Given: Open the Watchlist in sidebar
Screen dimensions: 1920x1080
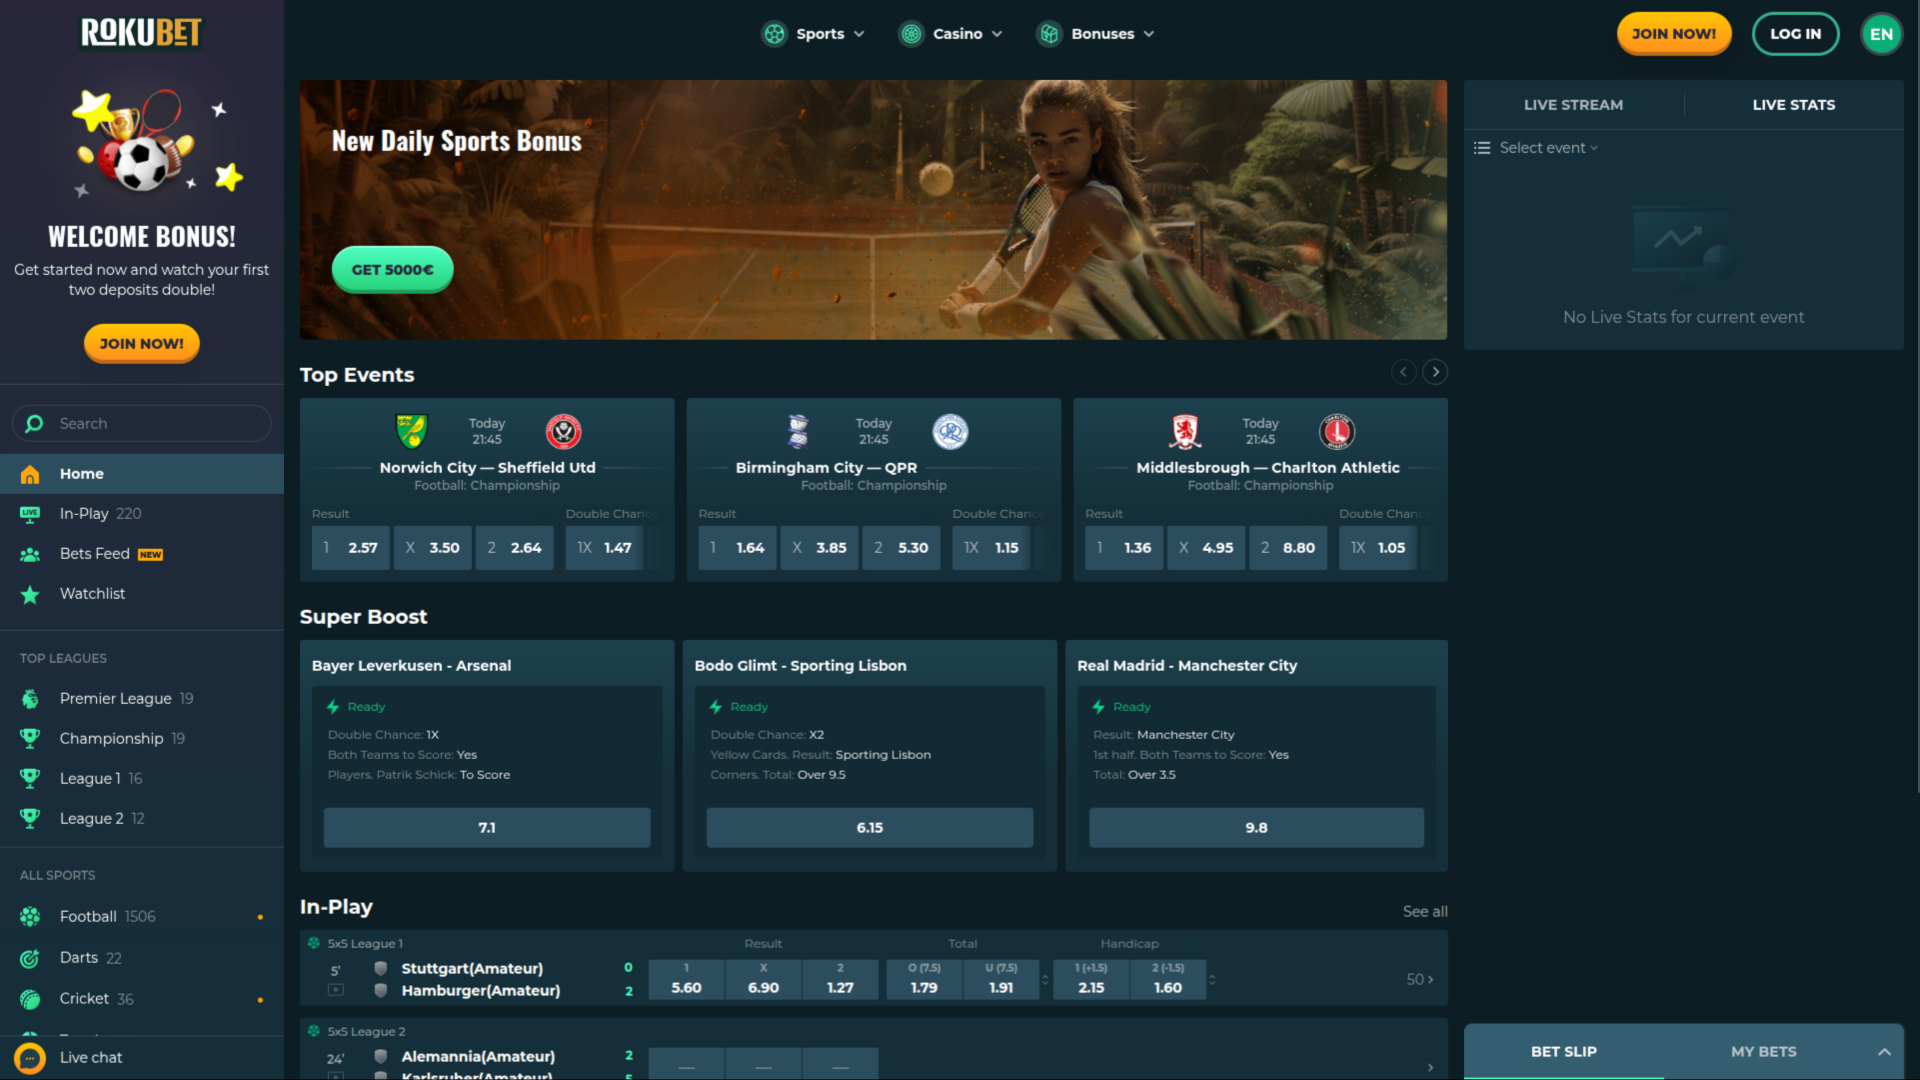Looking at the screenshot, I should (x=142, y=595).
